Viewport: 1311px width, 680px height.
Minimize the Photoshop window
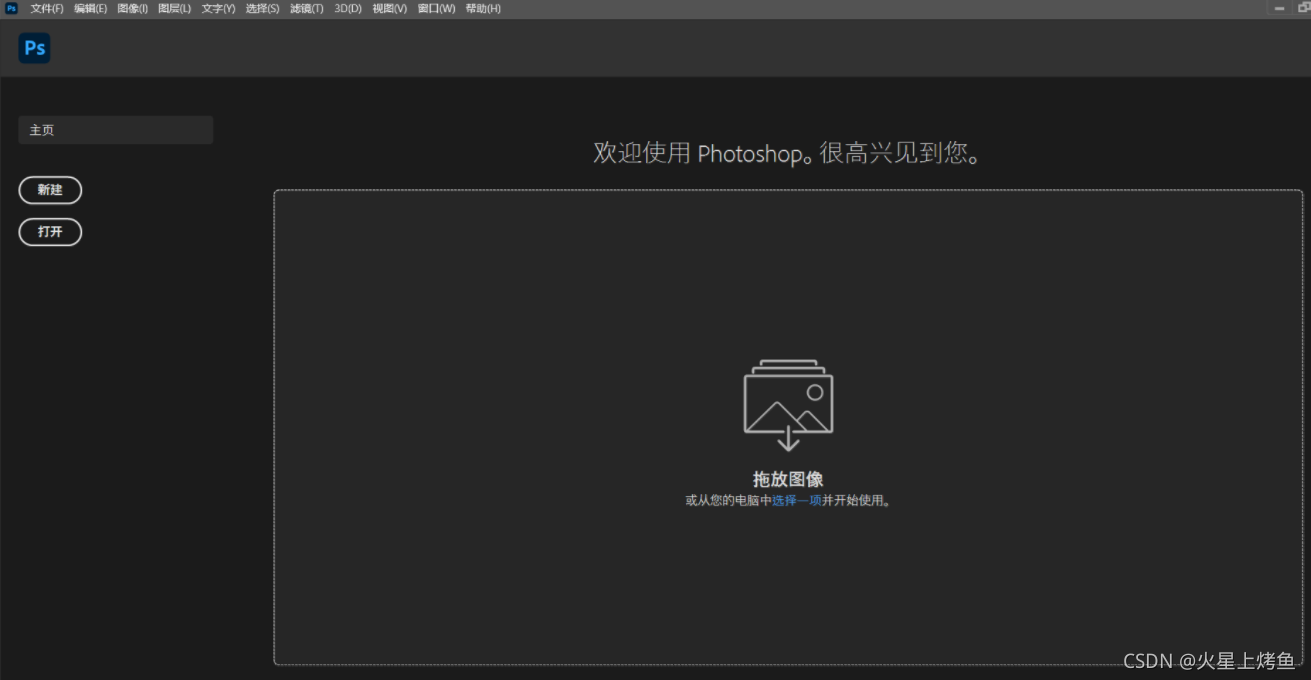click(1280, 8)
